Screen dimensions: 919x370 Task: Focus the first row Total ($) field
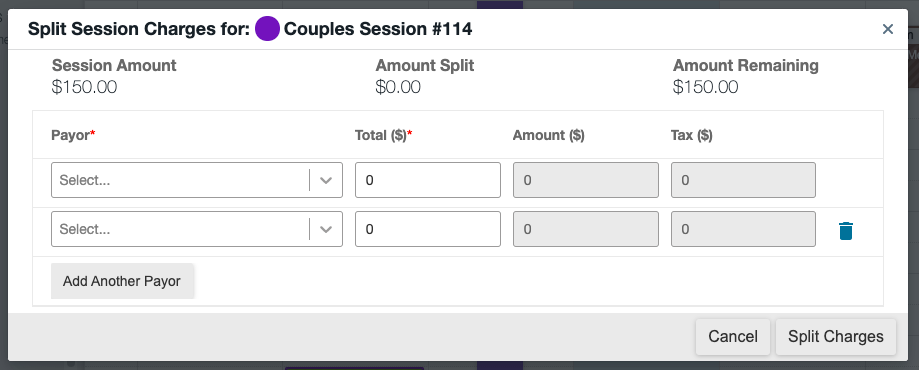428,180
